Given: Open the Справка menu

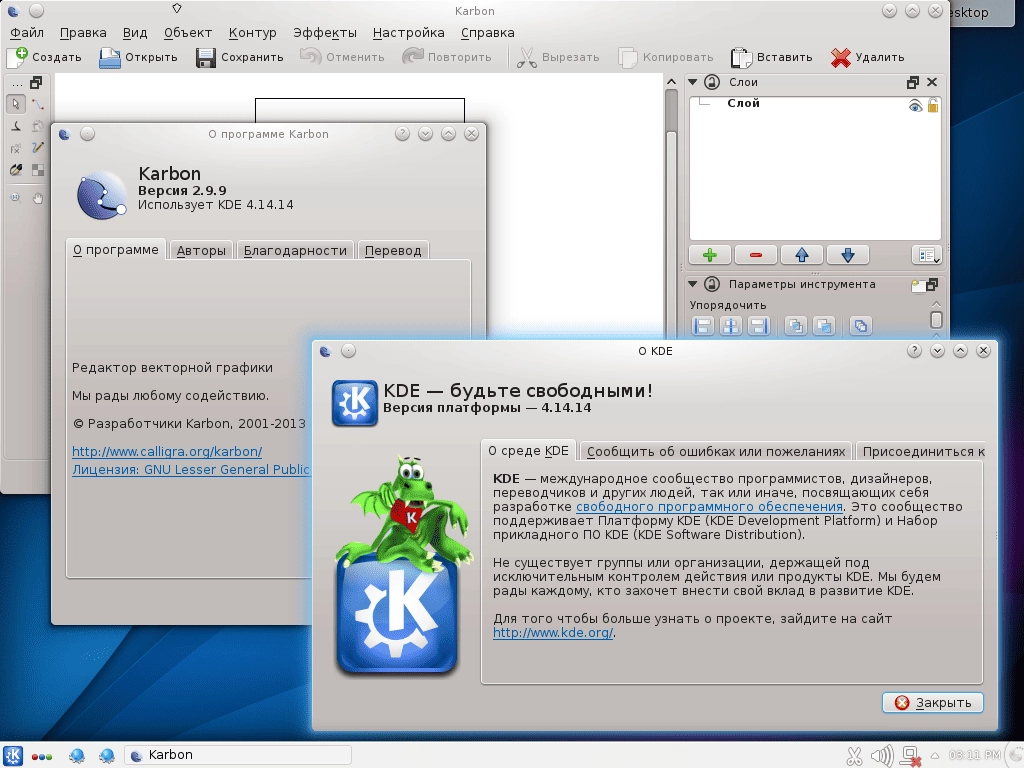Looking at the screenshot, I should [488, 33].
